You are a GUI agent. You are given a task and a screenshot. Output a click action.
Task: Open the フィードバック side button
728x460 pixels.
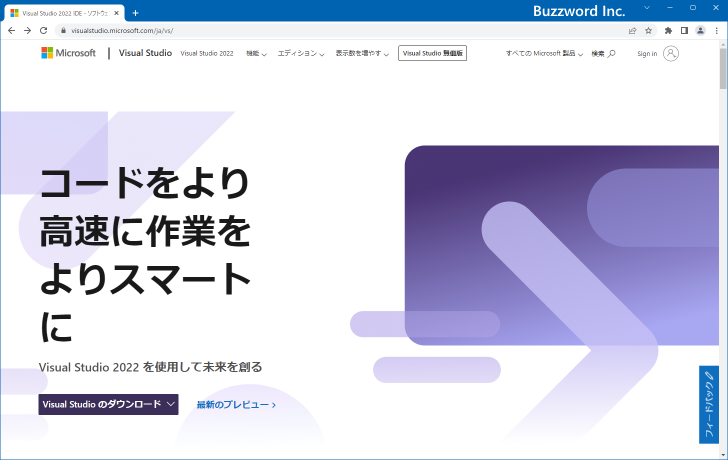coord(708,404)
